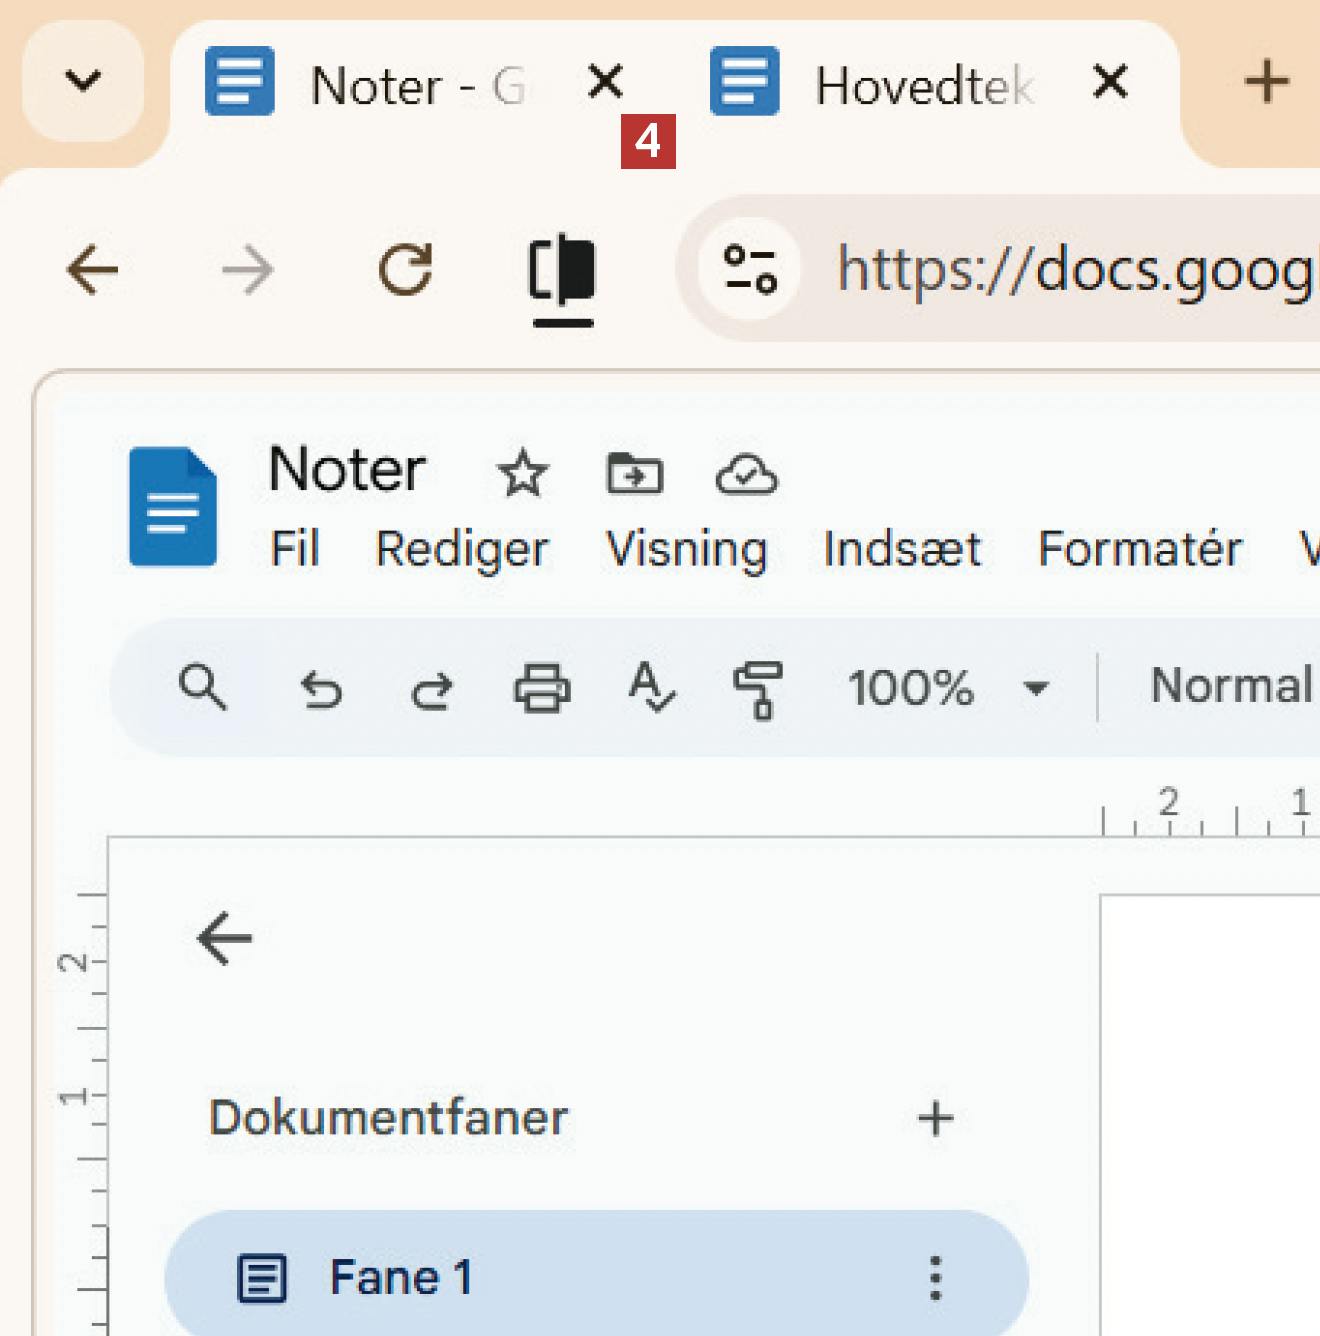Check cloud save status icon
The width and height of the screenshot is (1320, 1336).
point(746,474)
